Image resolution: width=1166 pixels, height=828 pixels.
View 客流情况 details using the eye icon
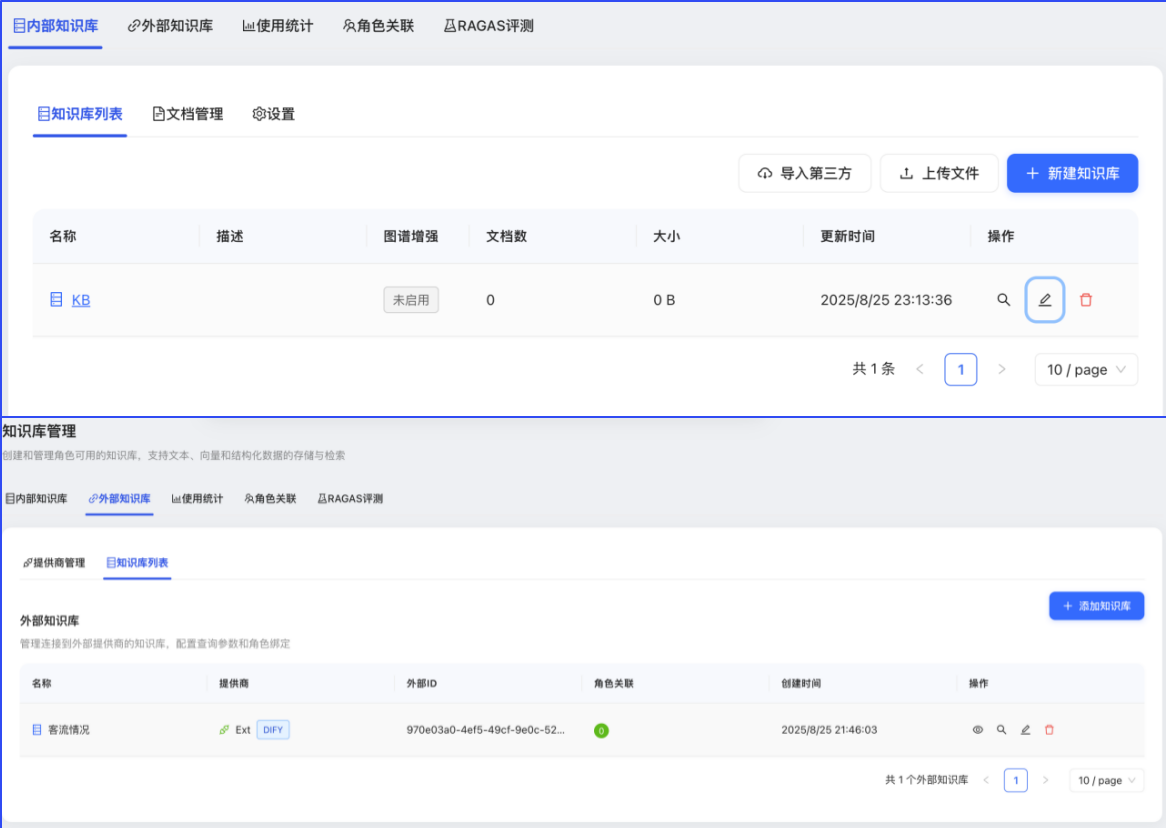tap(978, 730)
